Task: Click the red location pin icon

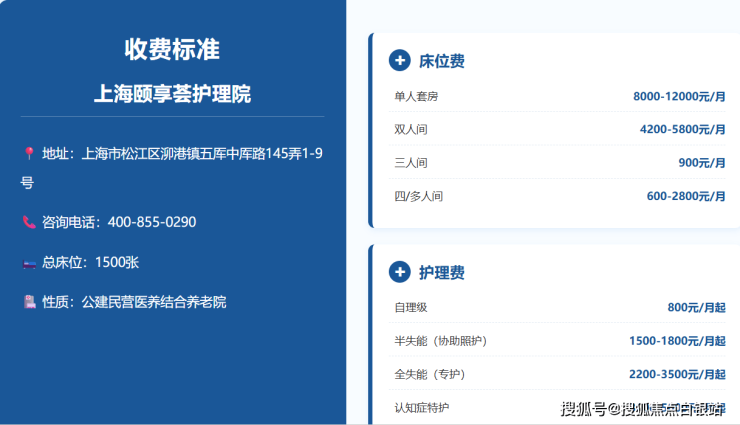Action: click(x=29, y=153)
